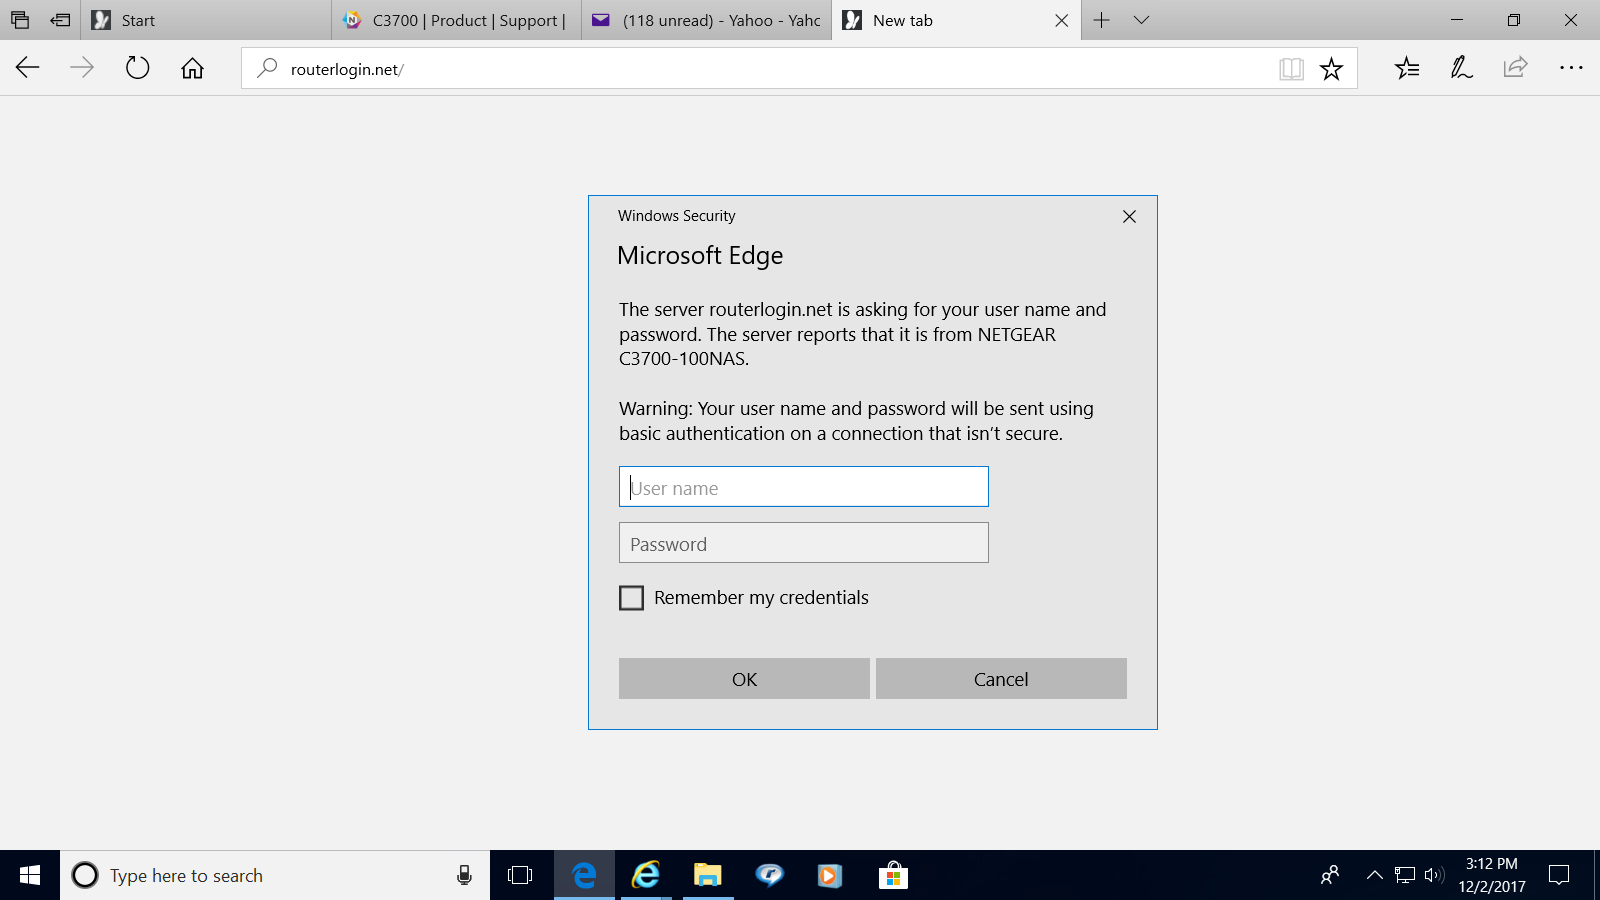Expand hidden system tray icons

(x=1375, y=876)
